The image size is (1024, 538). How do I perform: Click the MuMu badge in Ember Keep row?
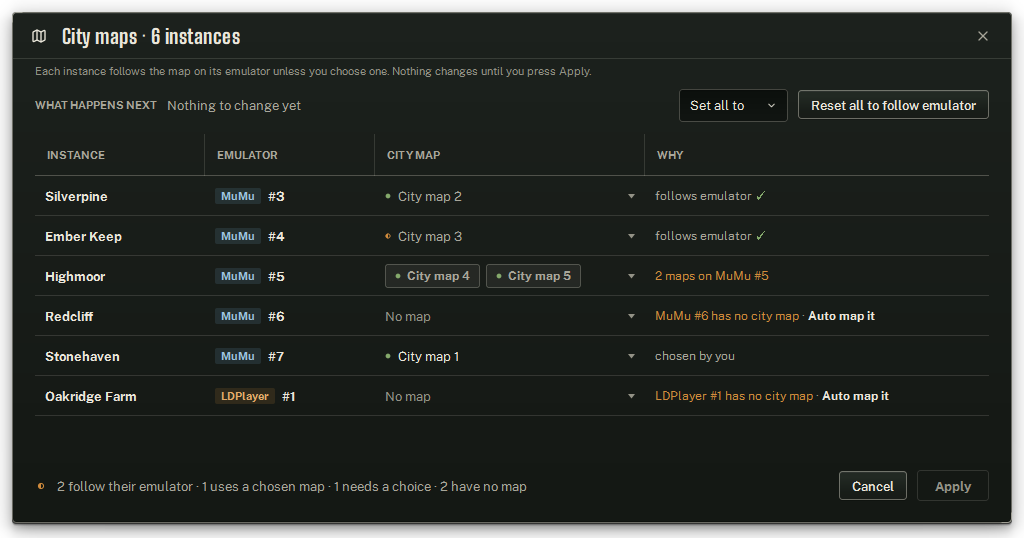(x=238, y=236)
